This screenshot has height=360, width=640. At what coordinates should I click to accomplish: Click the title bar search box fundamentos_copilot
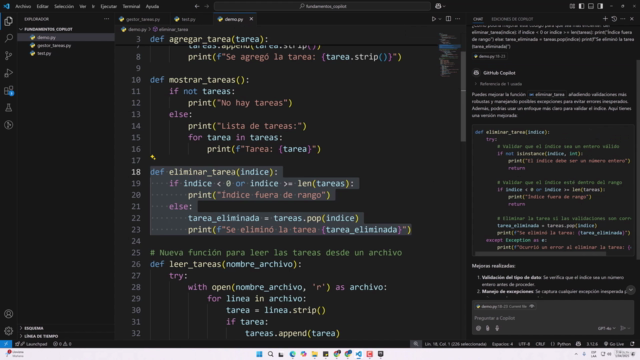point(322,6)
